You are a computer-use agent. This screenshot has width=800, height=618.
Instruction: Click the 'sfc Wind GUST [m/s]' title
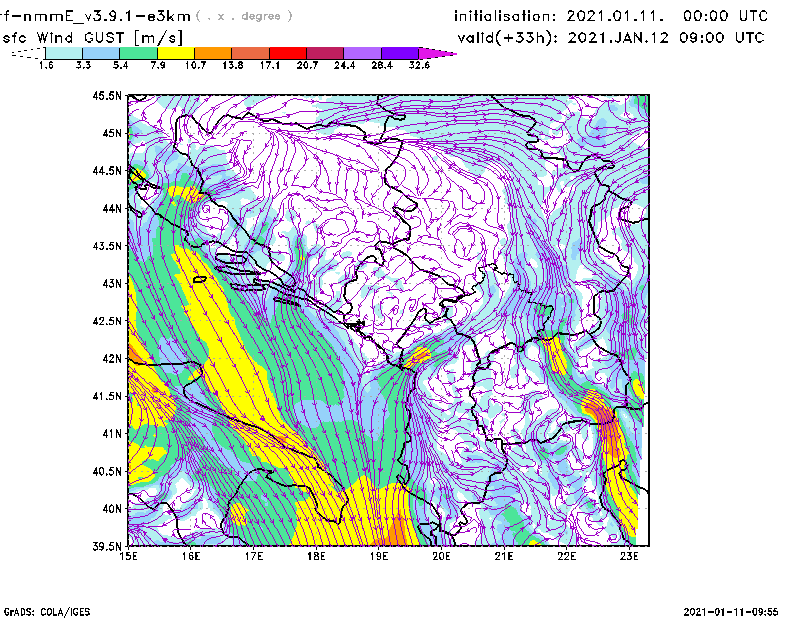pyautogui.click(x=93, y=38)
